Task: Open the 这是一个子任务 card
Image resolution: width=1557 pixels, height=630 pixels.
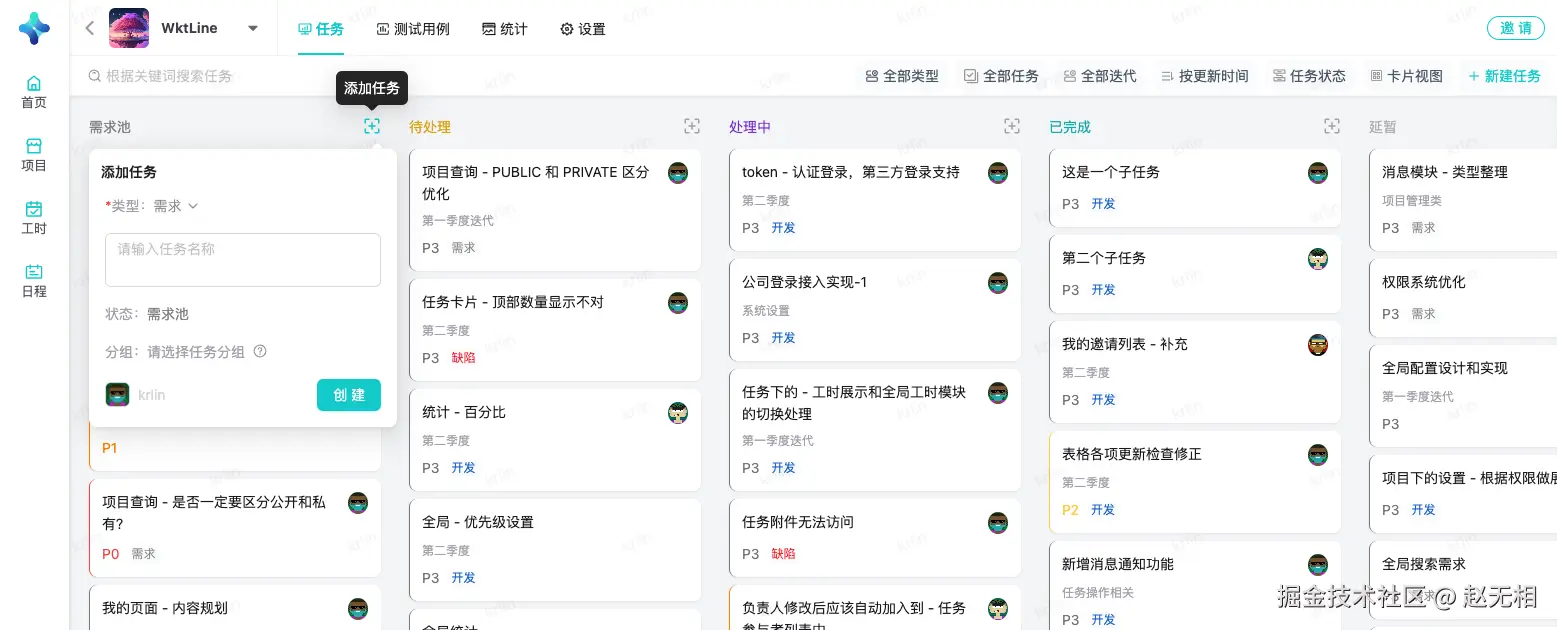Action: [x=1195, y=188]
